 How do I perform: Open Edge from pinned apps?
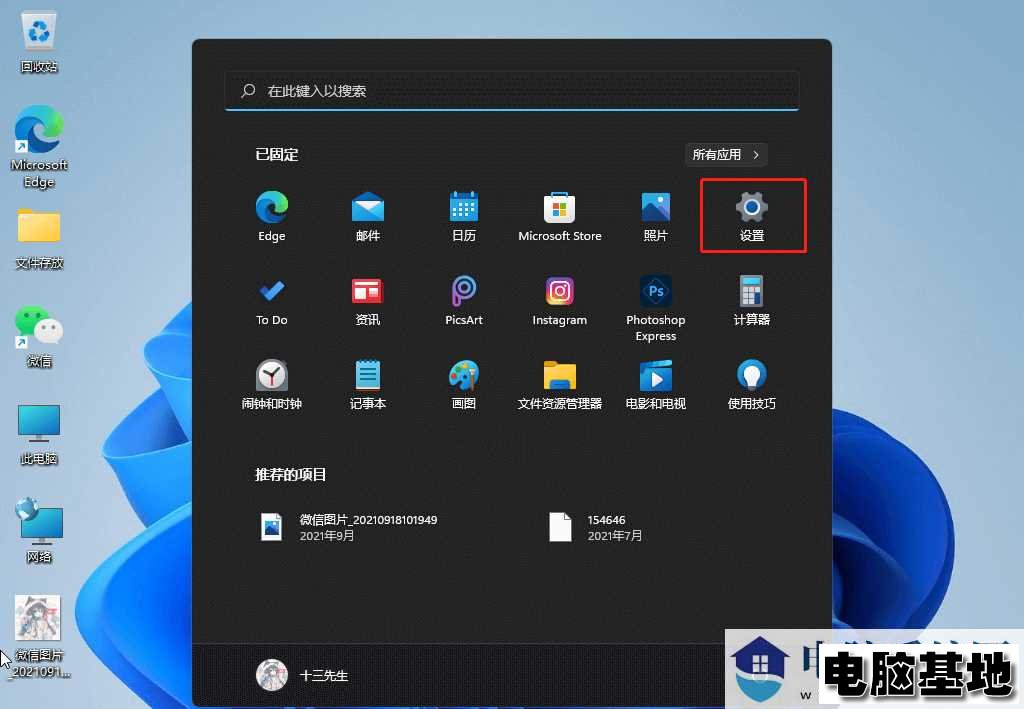tap(272, 217)
